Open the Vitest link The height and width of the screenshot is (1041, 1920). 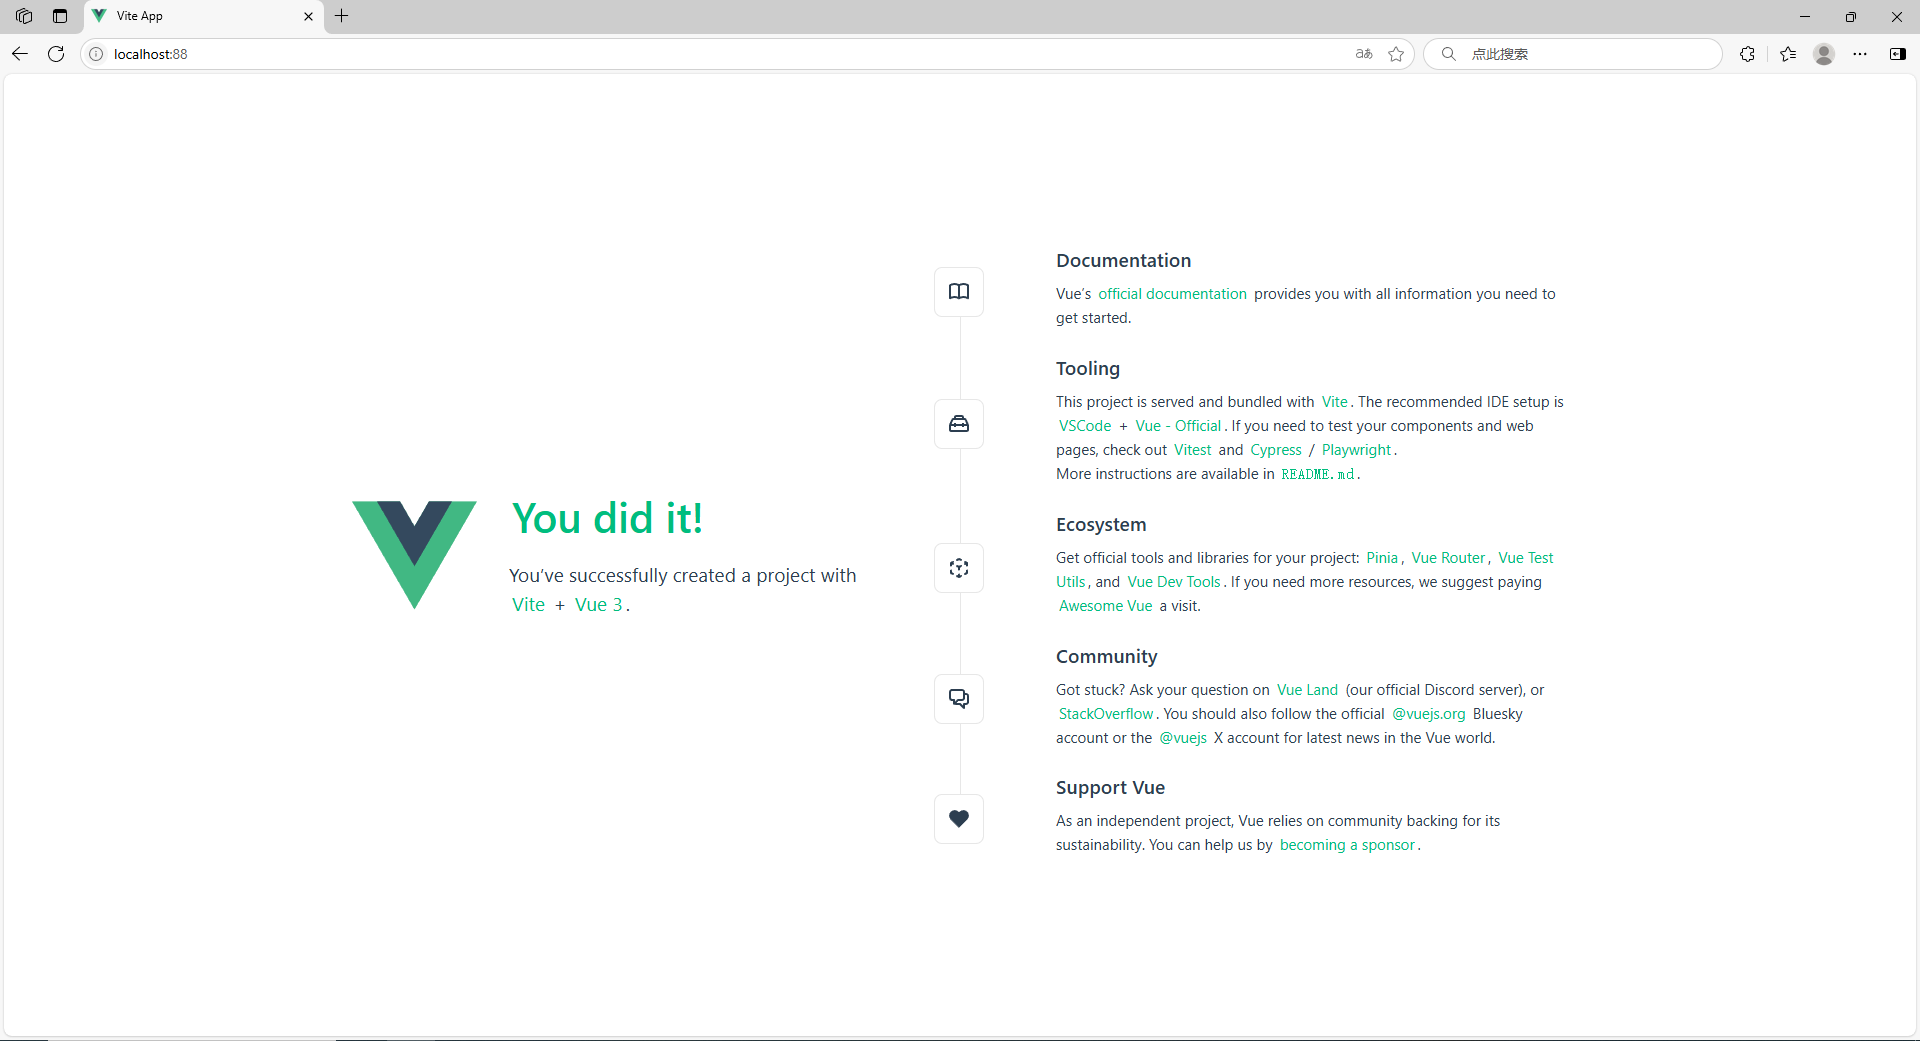pos(1192,450)
